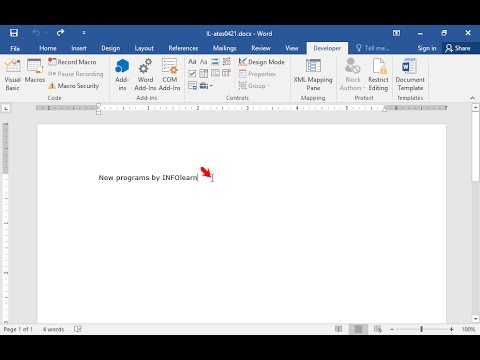Click the Redo arrow in the title bar
This screenshot has width=480, height=360.
60,33
